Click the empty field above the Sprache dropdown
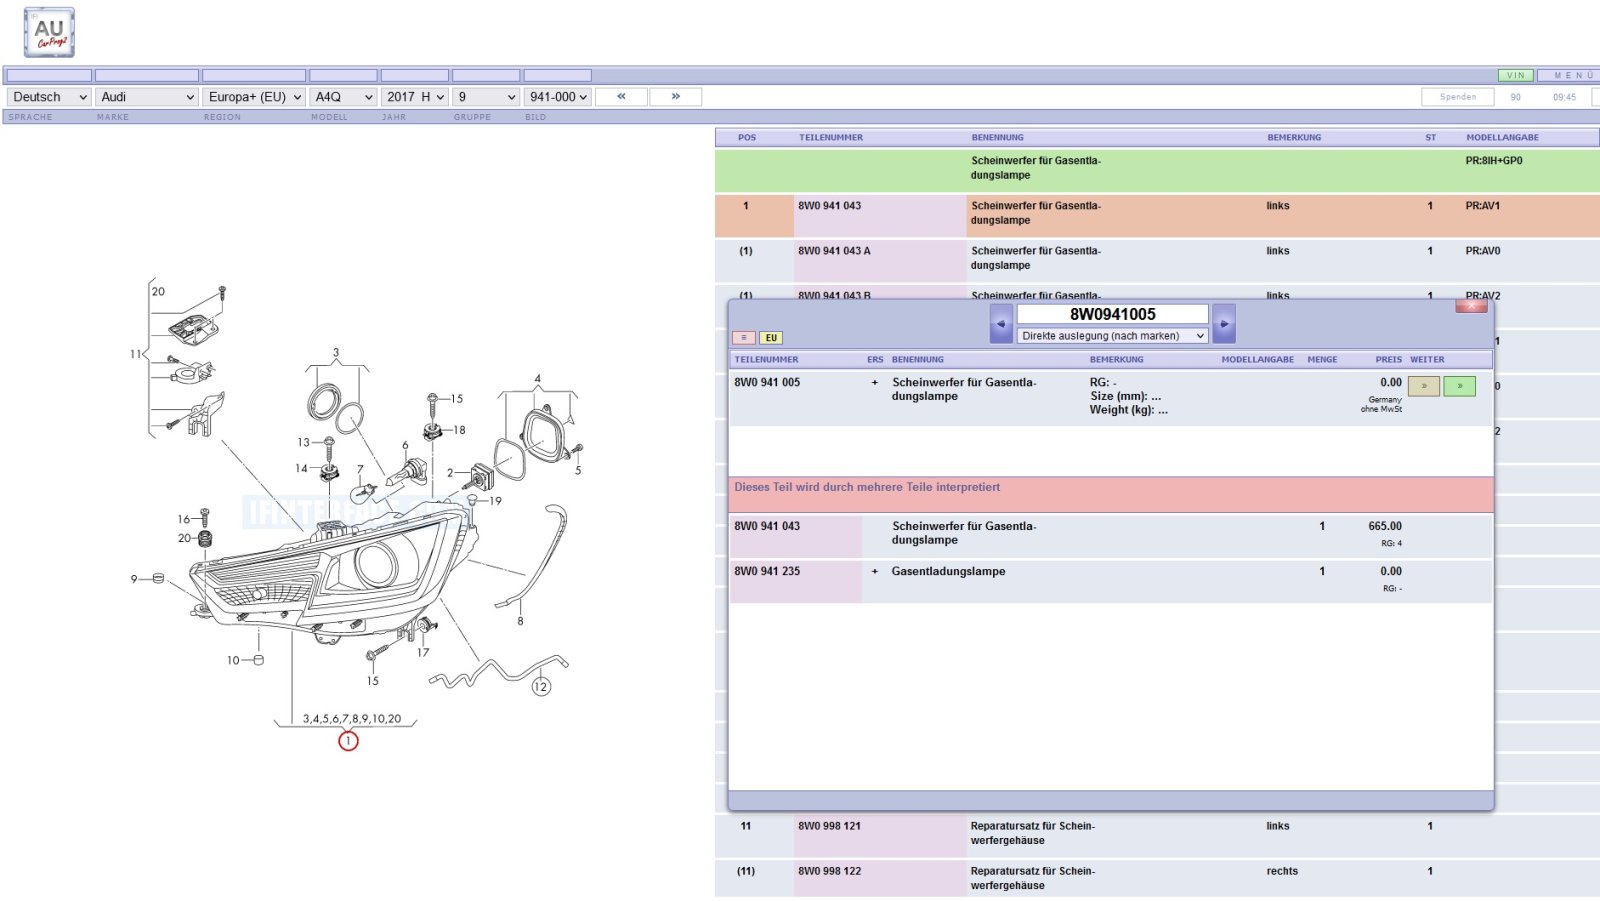 (49, 75)
